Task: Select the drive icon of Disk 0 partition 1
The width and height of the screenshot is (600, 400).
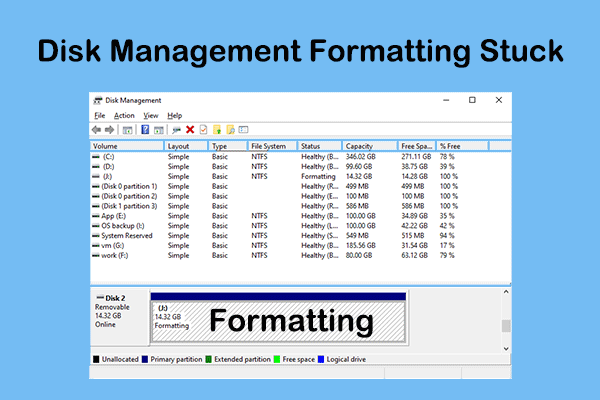Action: pos(96,186)
